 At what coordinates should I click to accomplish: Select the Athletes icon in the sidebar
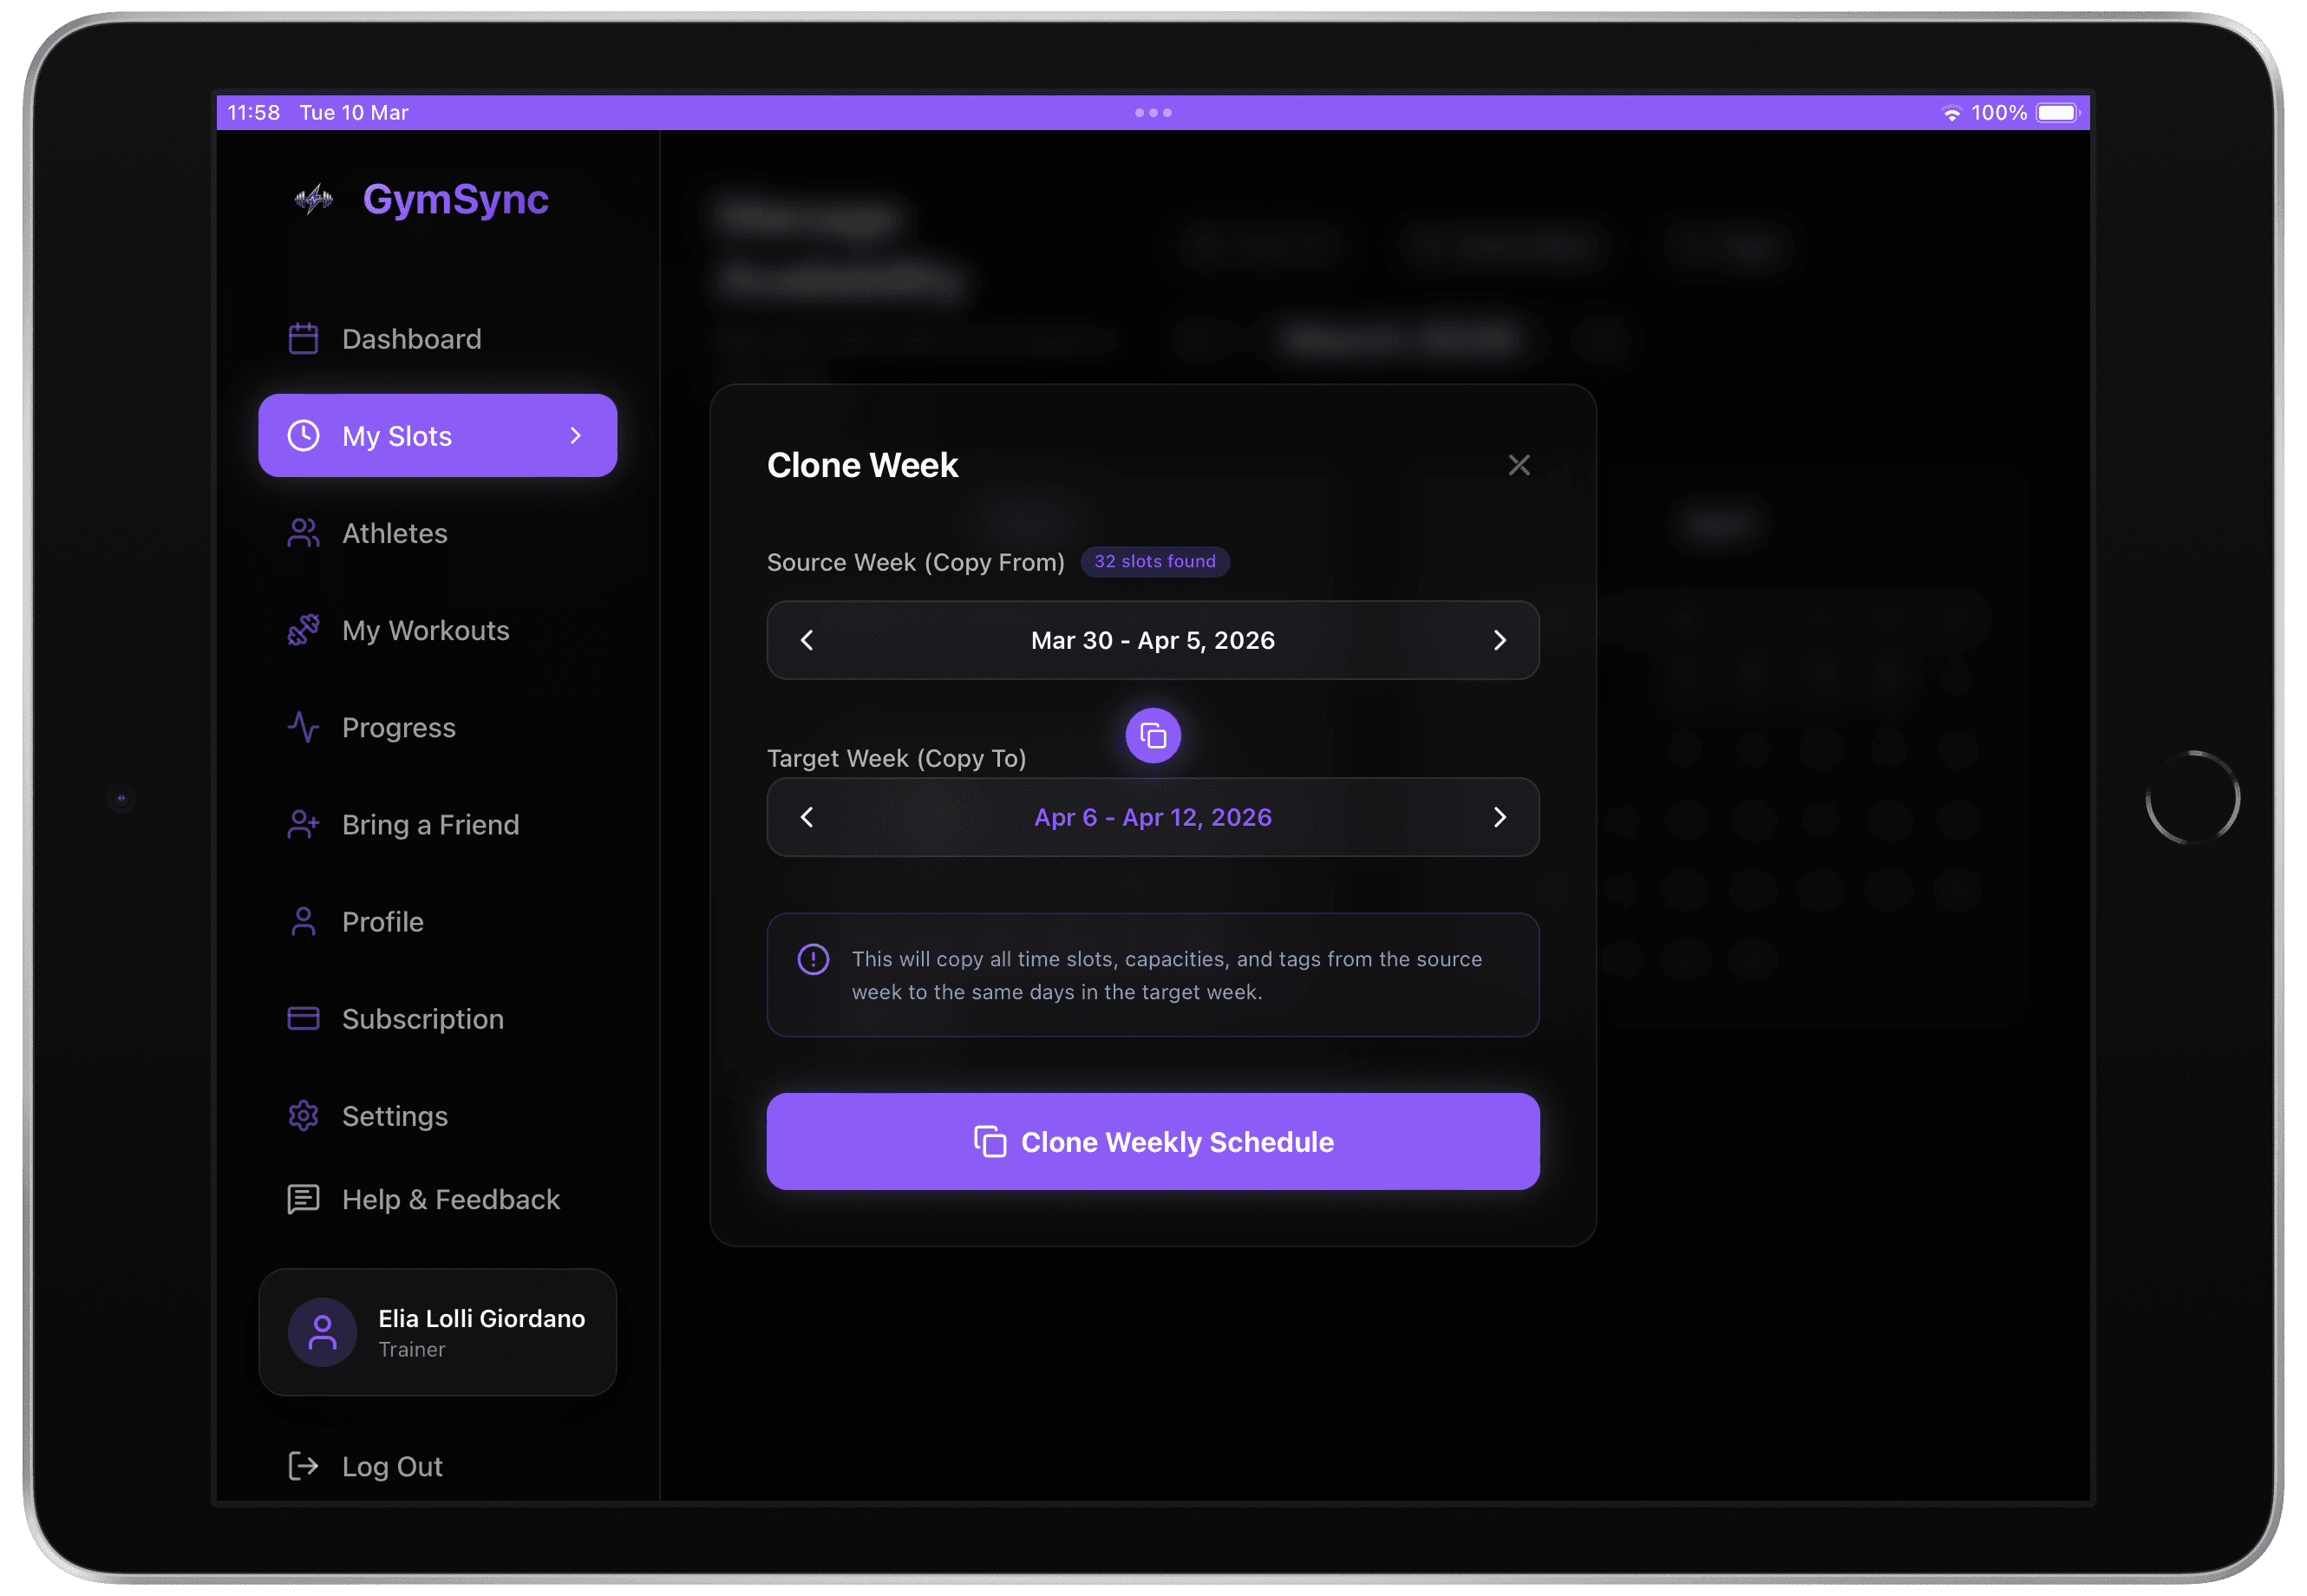coord(303,533)
